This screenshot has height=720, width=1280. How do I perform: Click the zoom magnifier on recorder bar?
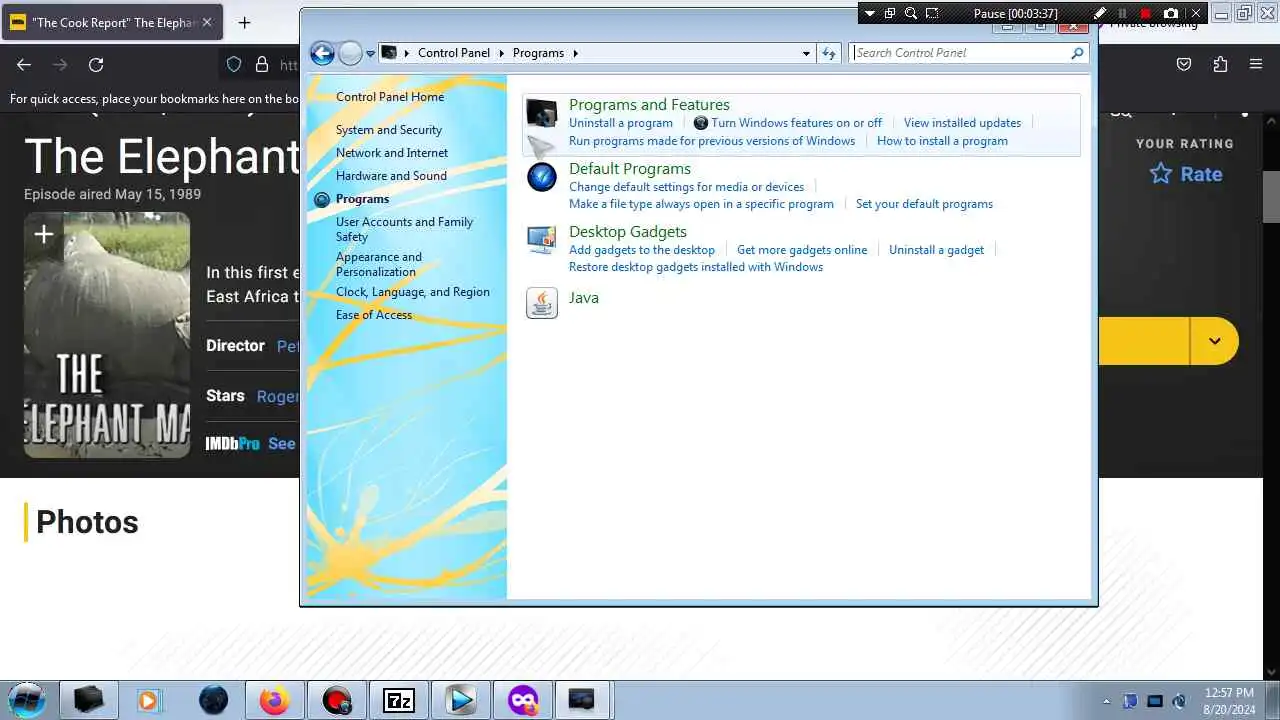pyautogui.click(x=911, y=13)
